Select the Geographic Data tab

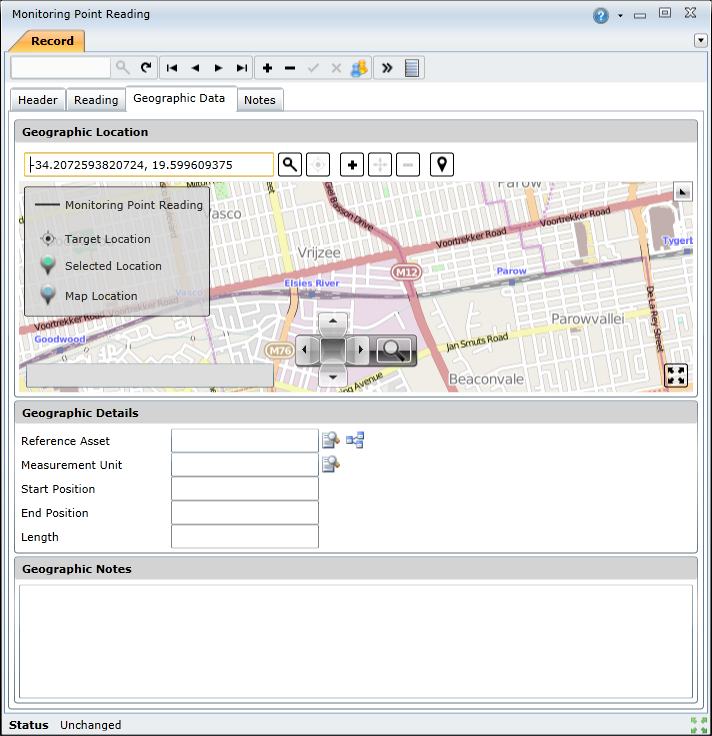tap(179, 99)
